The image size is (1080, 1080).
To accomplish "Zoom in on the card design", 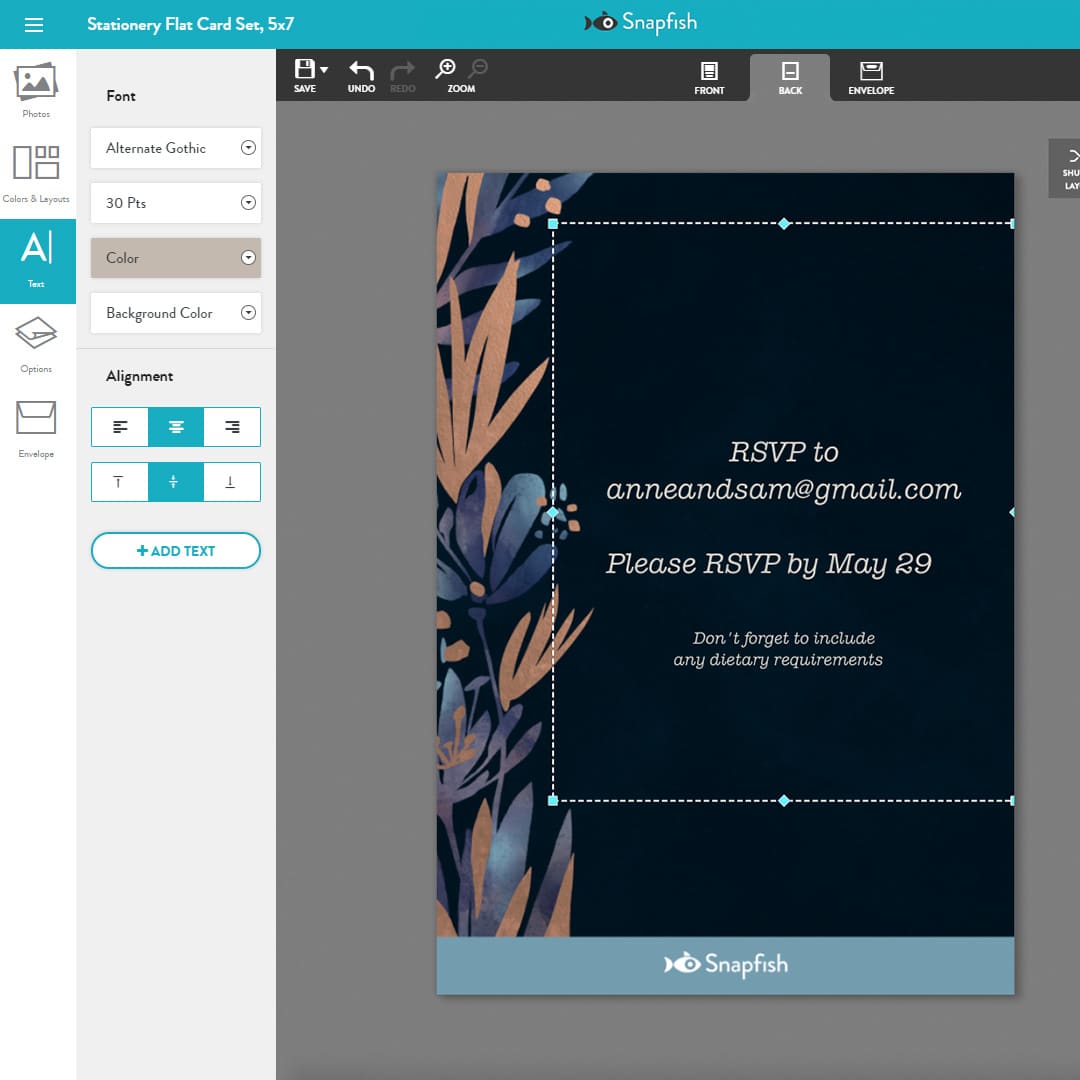I will coord(446,73).
